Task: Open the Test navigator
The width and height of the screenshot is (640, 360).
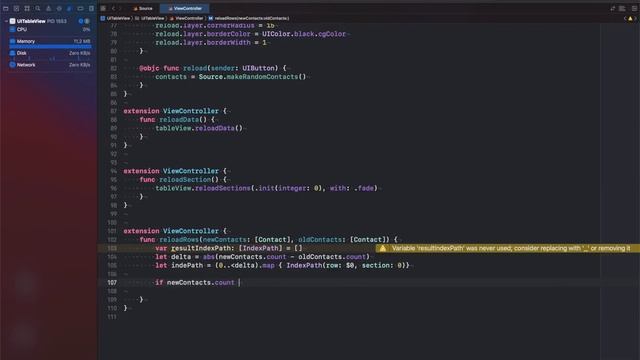Action: click(x=59, y=8)
